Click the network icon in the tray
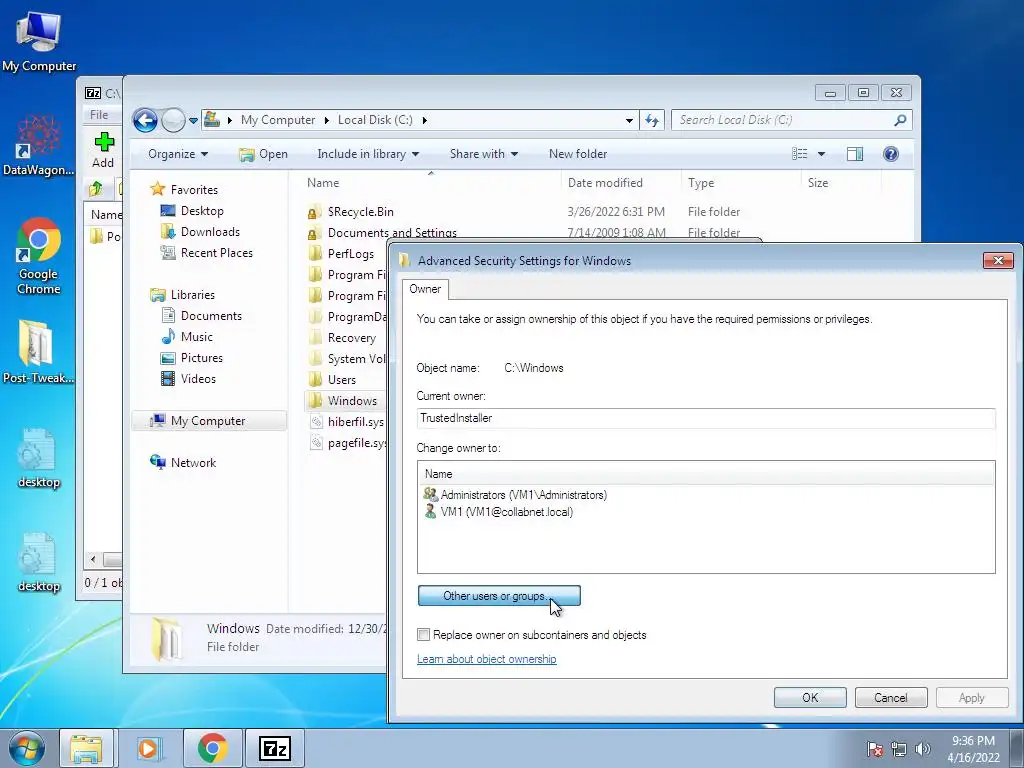This screenshot has height=768, width=1024. pyautogui.click(x=899, y=749)
